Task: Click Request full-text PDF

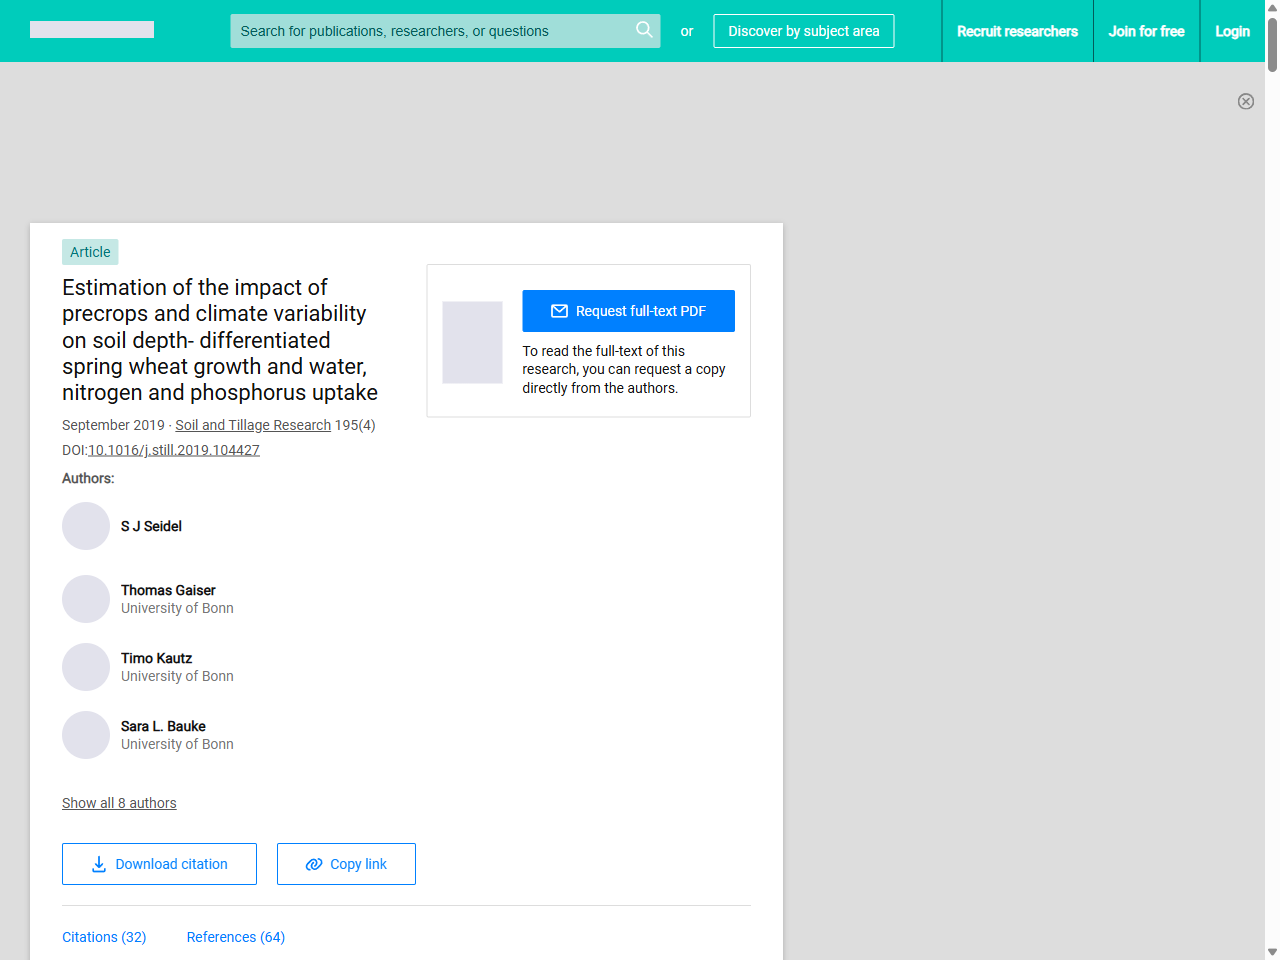Action: point(628,311)
